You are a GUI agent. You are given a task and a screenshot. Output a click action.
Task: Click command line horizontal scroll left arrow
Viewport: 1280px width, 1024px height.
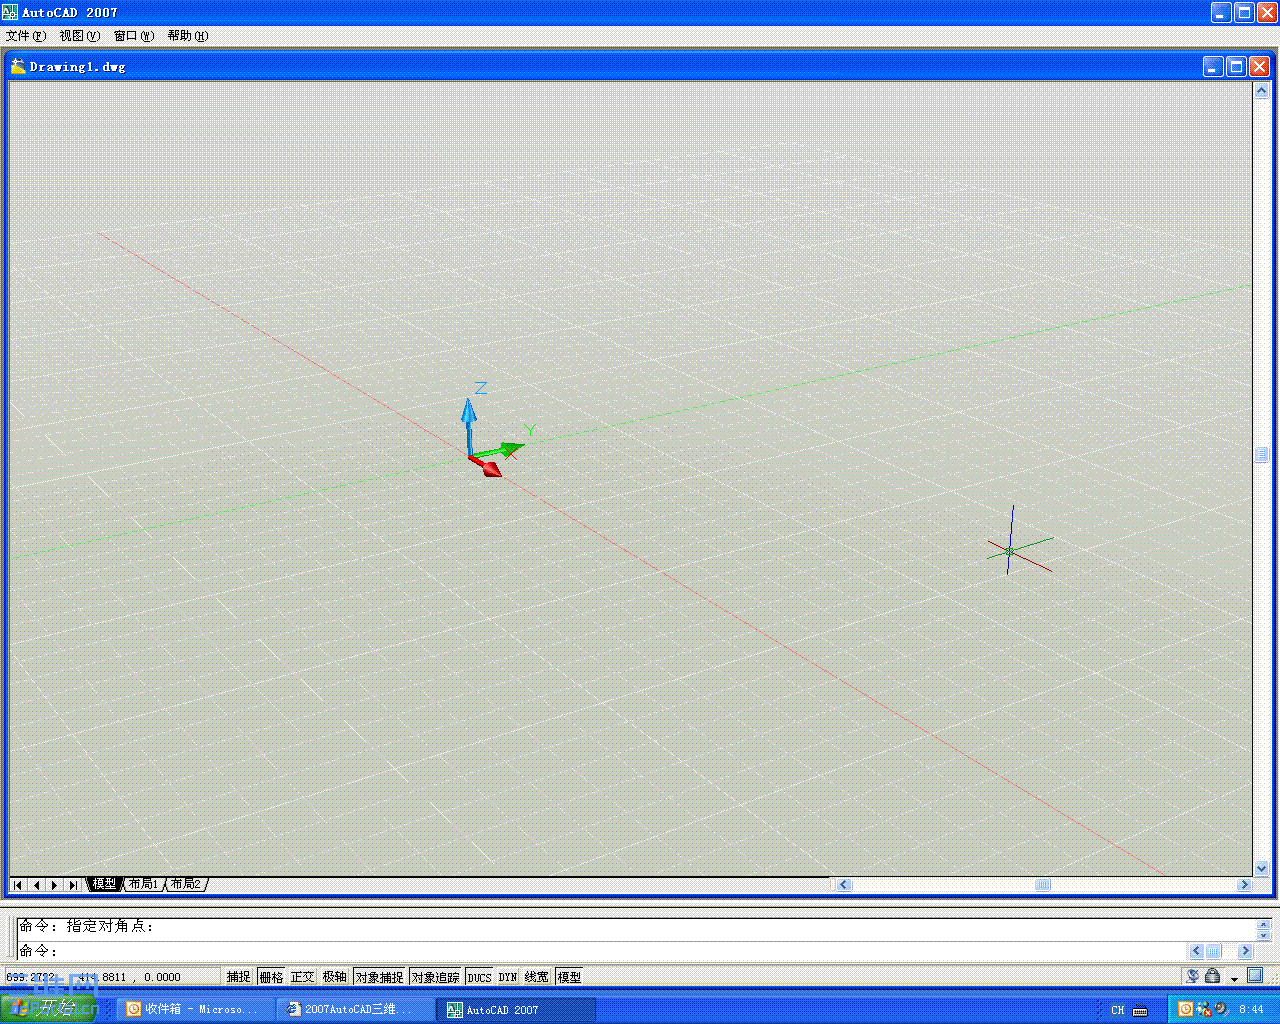[x=1196, y=951]
